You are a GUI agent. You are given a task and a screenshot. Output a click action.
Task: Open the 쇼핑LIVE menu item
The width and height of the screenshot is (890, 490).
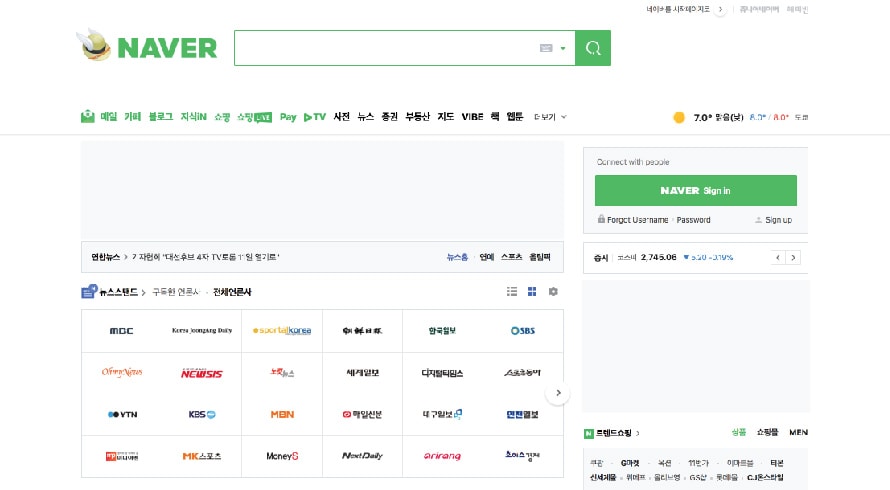click(254, 117)
